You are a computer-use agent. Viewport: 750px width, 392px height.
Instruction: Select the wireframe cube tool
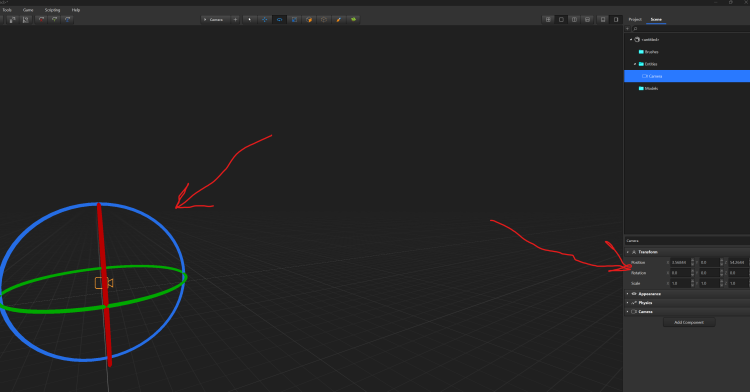pos(324,20)
